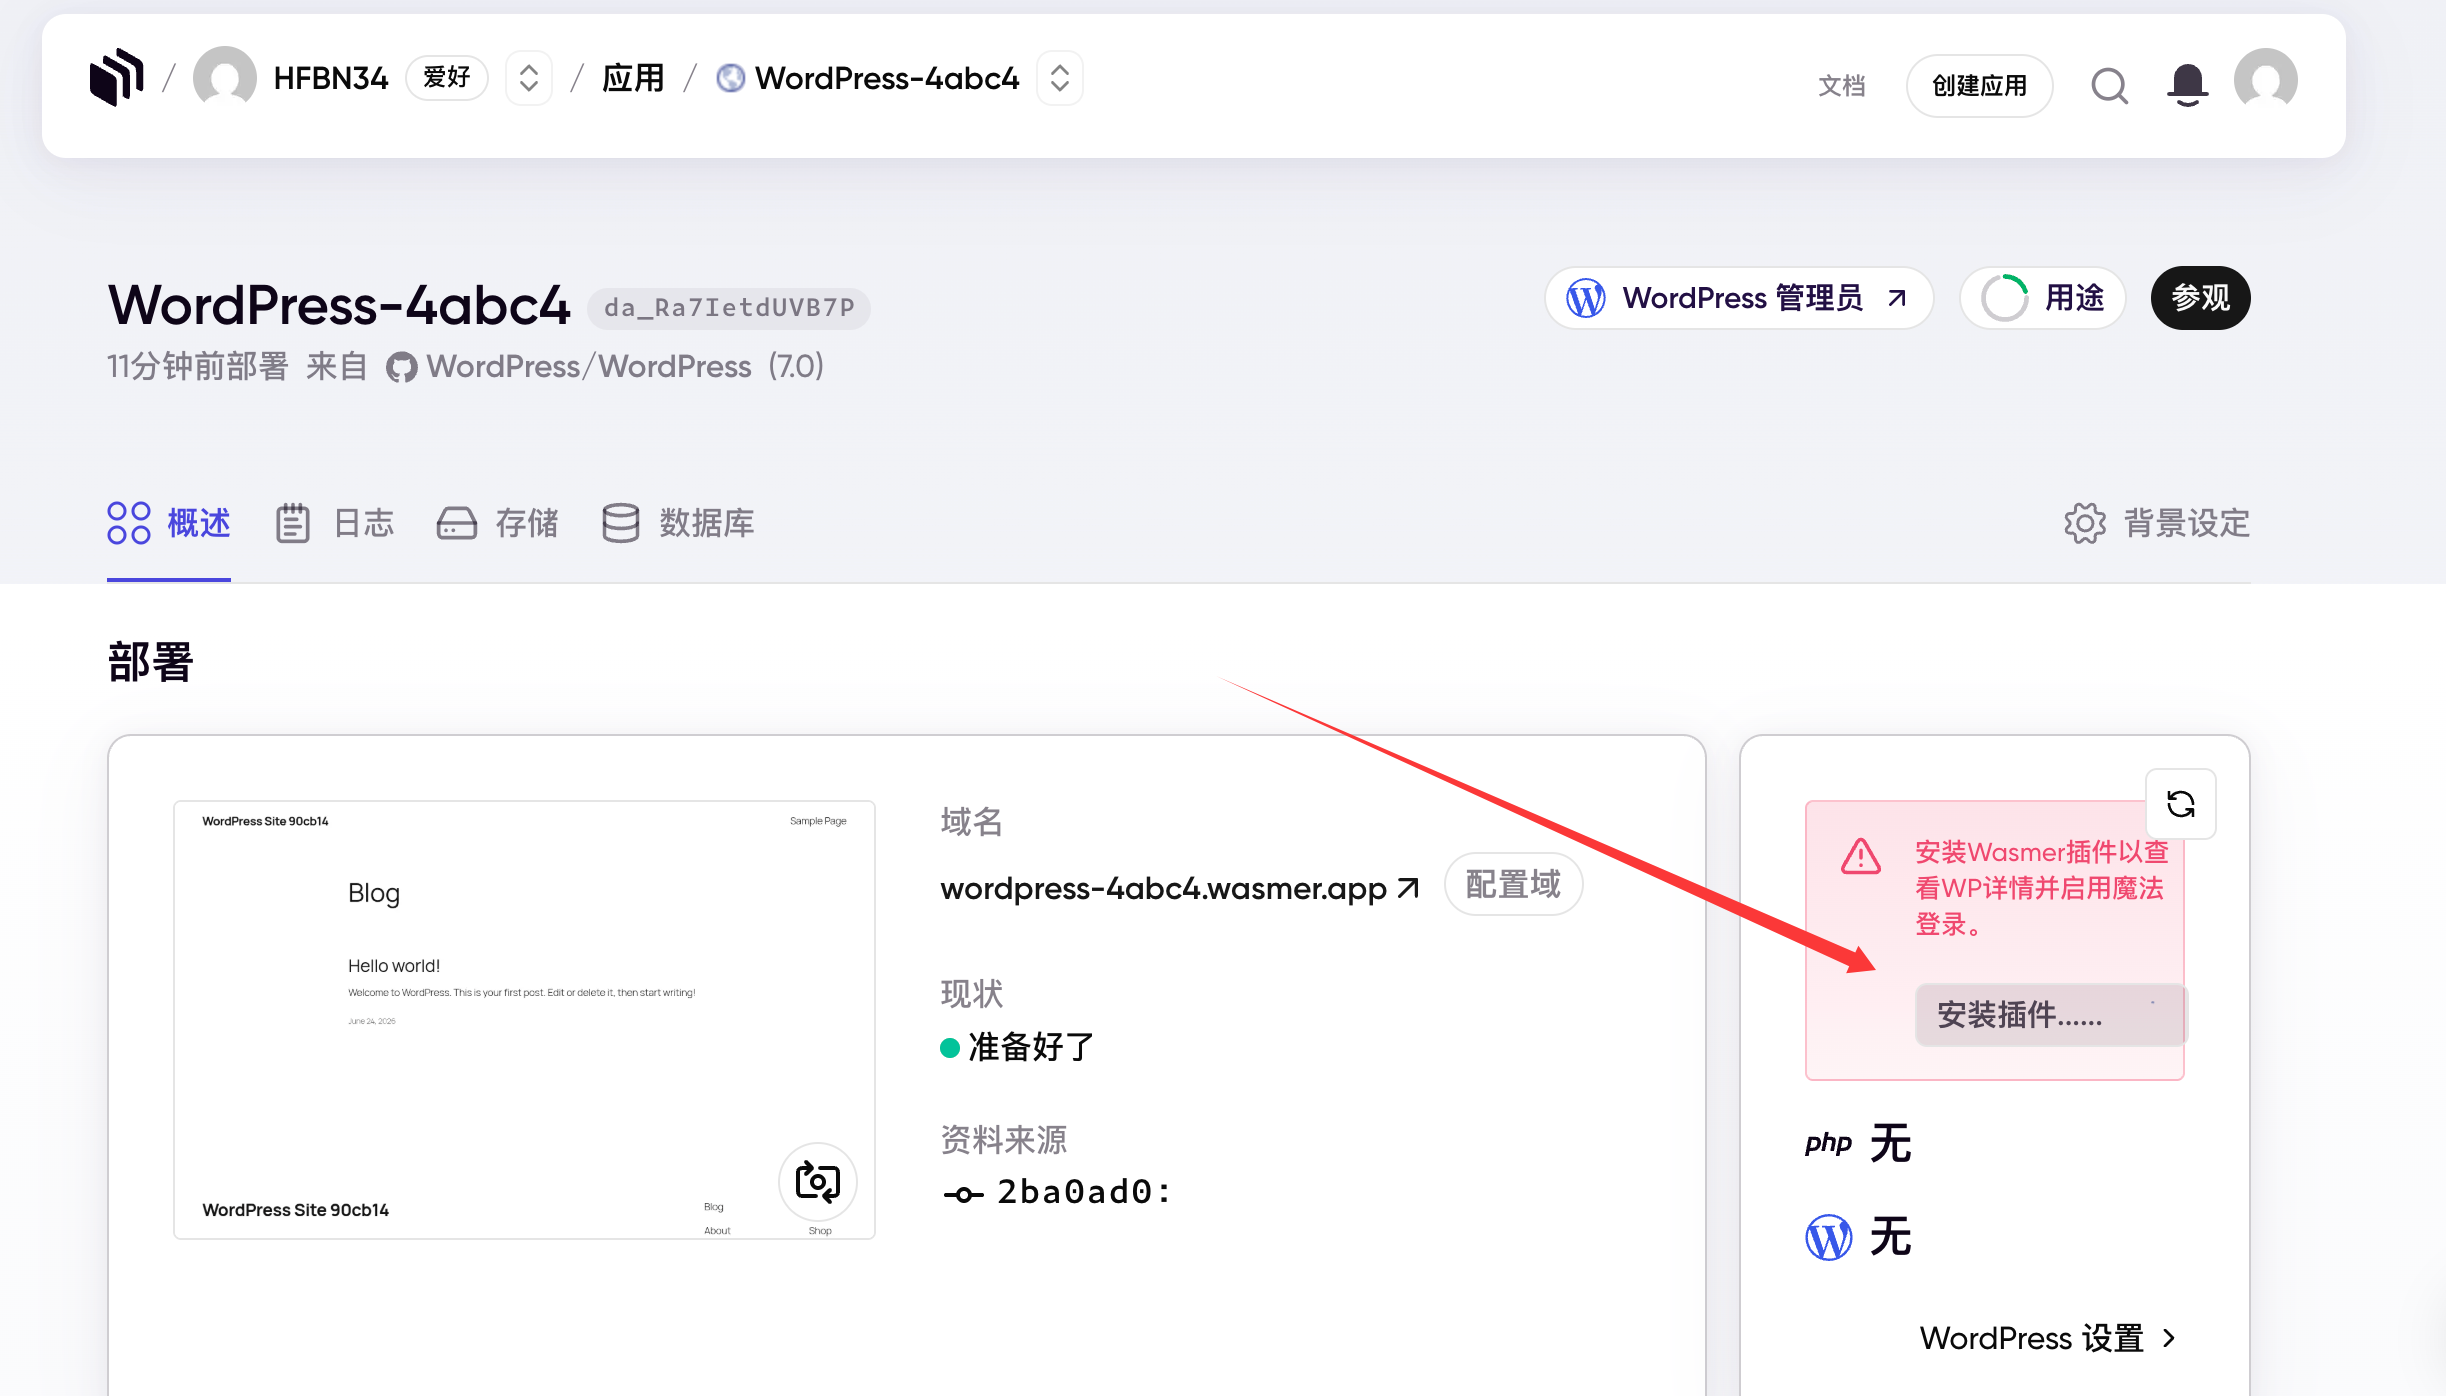
Task: Open the search magnifier icon
Action: [x=2109, y=86]
